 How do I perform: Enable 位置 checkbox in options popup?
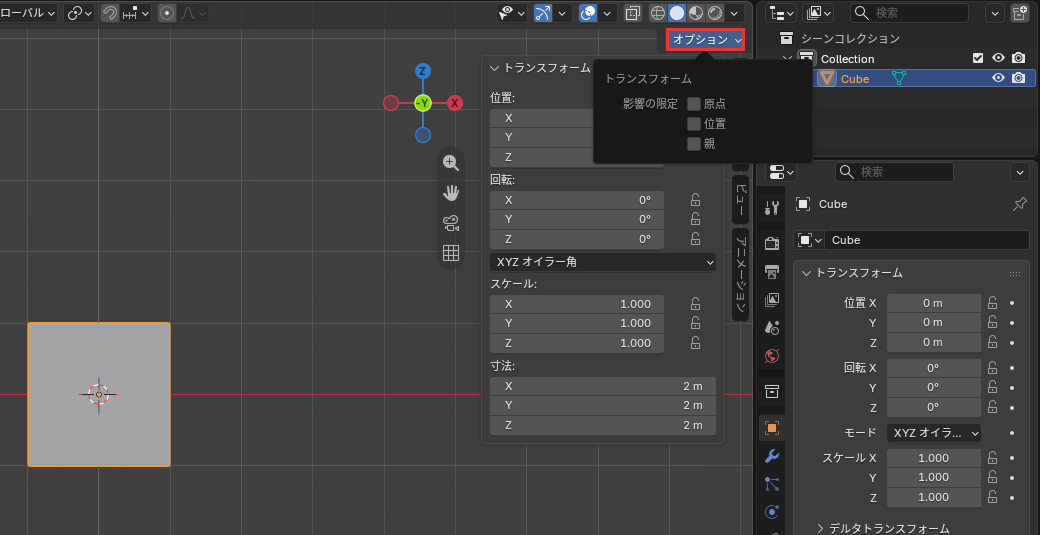point(694,123)
